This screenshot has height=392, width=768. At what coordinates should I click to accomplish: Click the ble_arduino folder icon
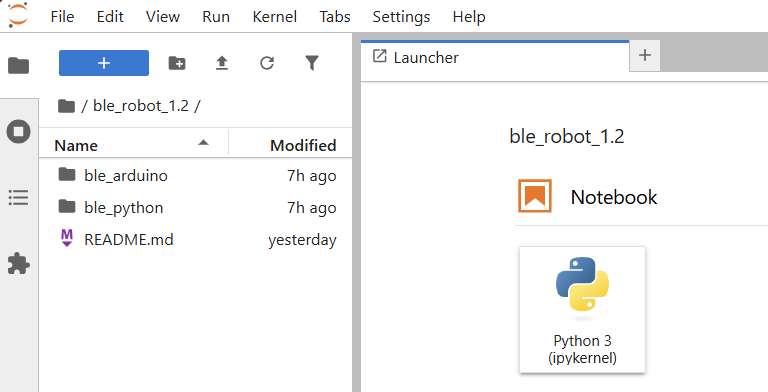pos(67,174)
